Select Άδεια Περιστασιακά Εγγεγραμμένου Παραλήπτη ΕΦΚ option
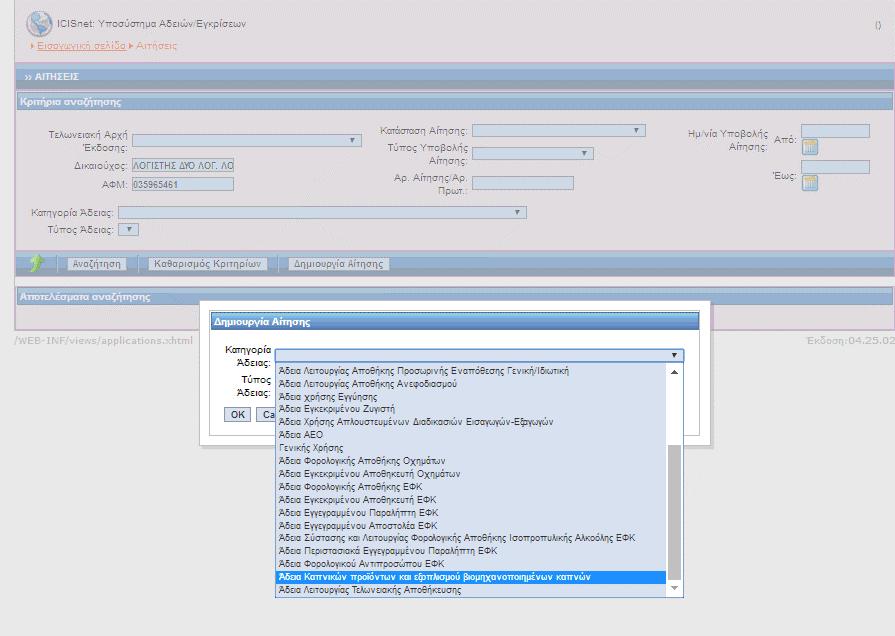This screenshot has height=636, width=895. coord(470,551)
